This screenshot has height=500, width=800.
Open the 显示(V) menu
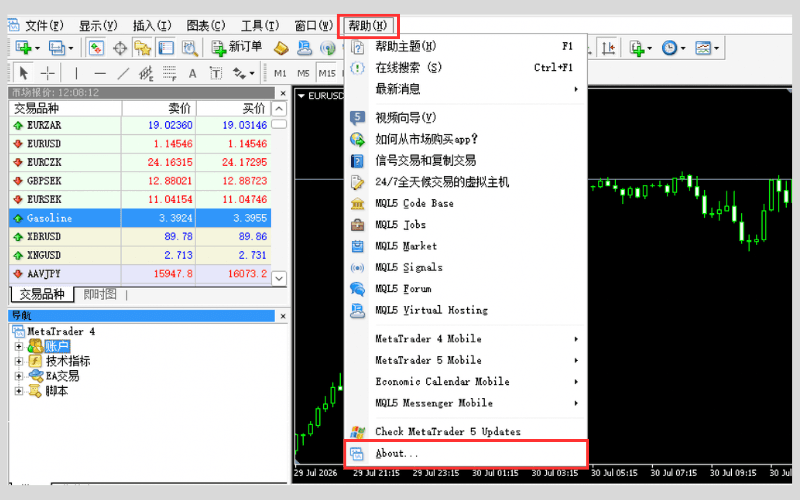pos(97,26)
